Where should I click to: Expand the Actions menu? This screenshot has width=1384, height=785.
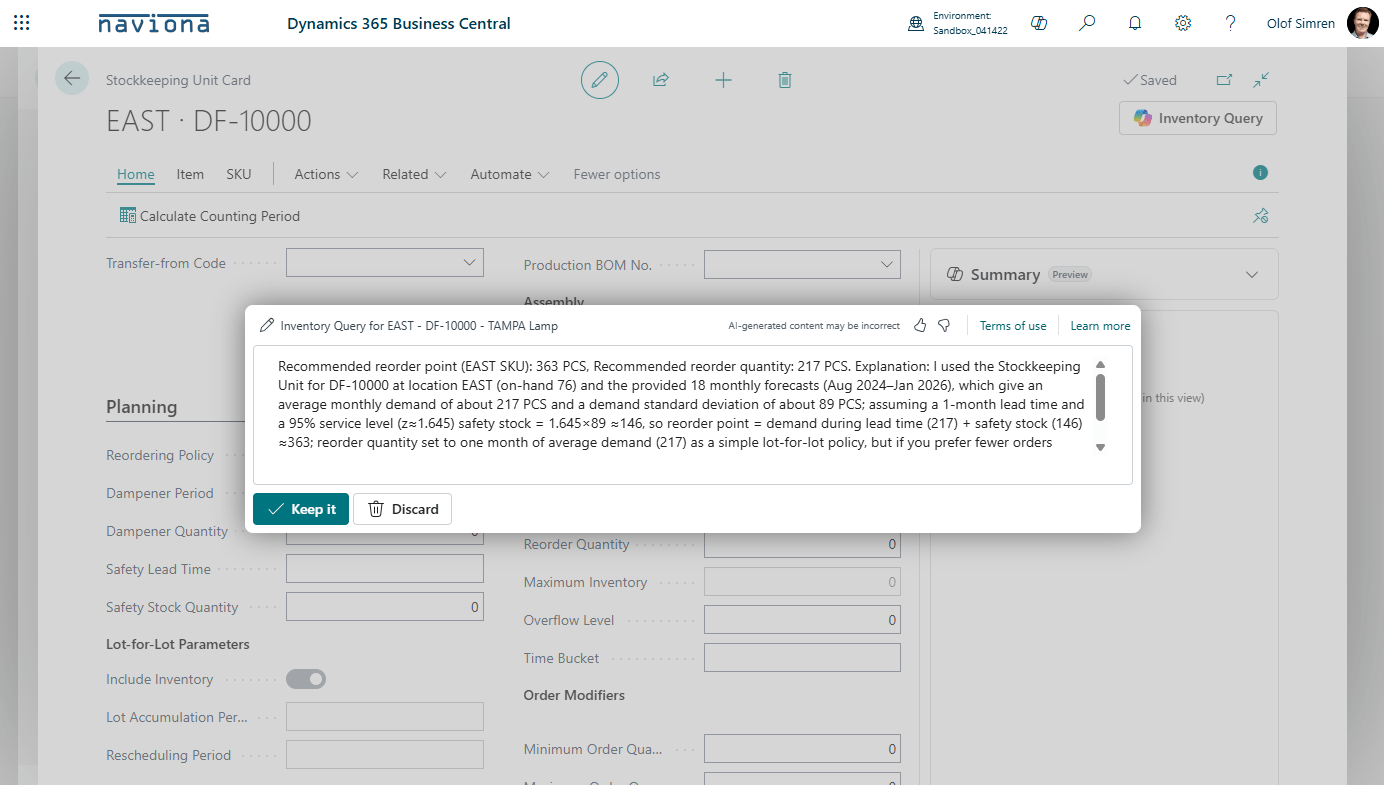point(326,174)
